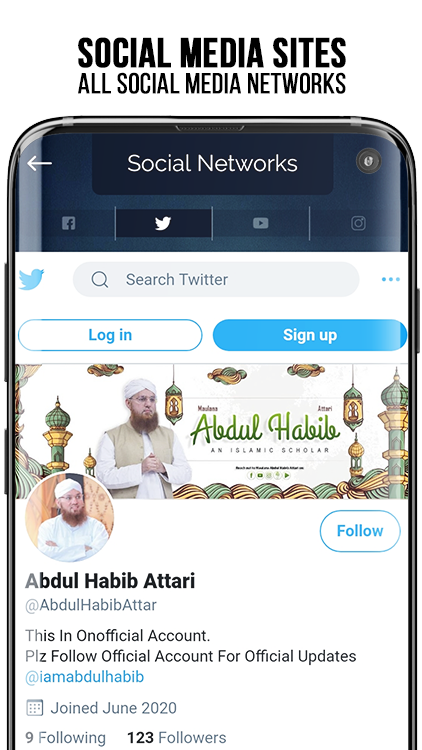
Task: Click the Sign up button
Action: point(310,335)
